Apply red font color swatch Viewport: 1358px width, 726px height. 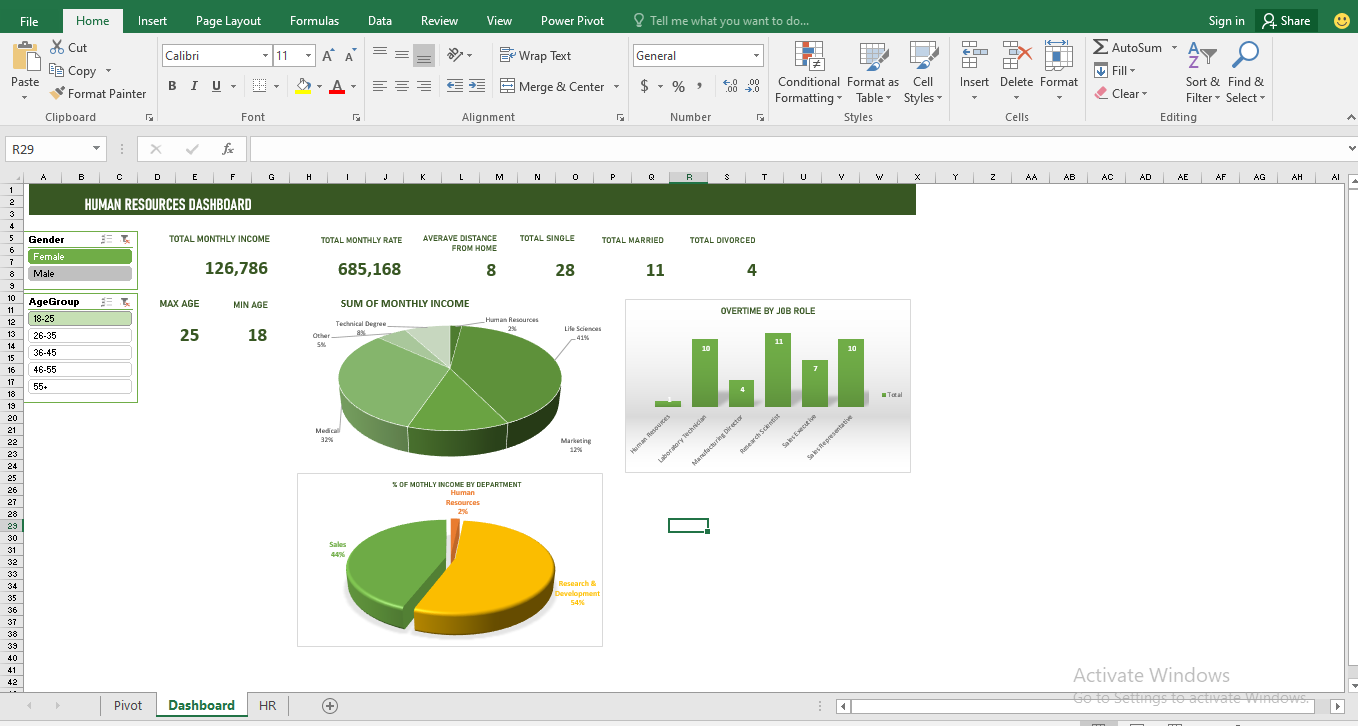click(x=337, y=87)
